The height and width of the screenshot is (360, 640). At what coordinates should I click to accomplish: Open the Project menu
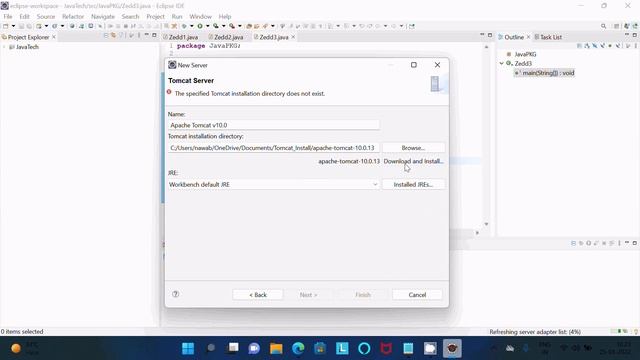pos(156,16)
